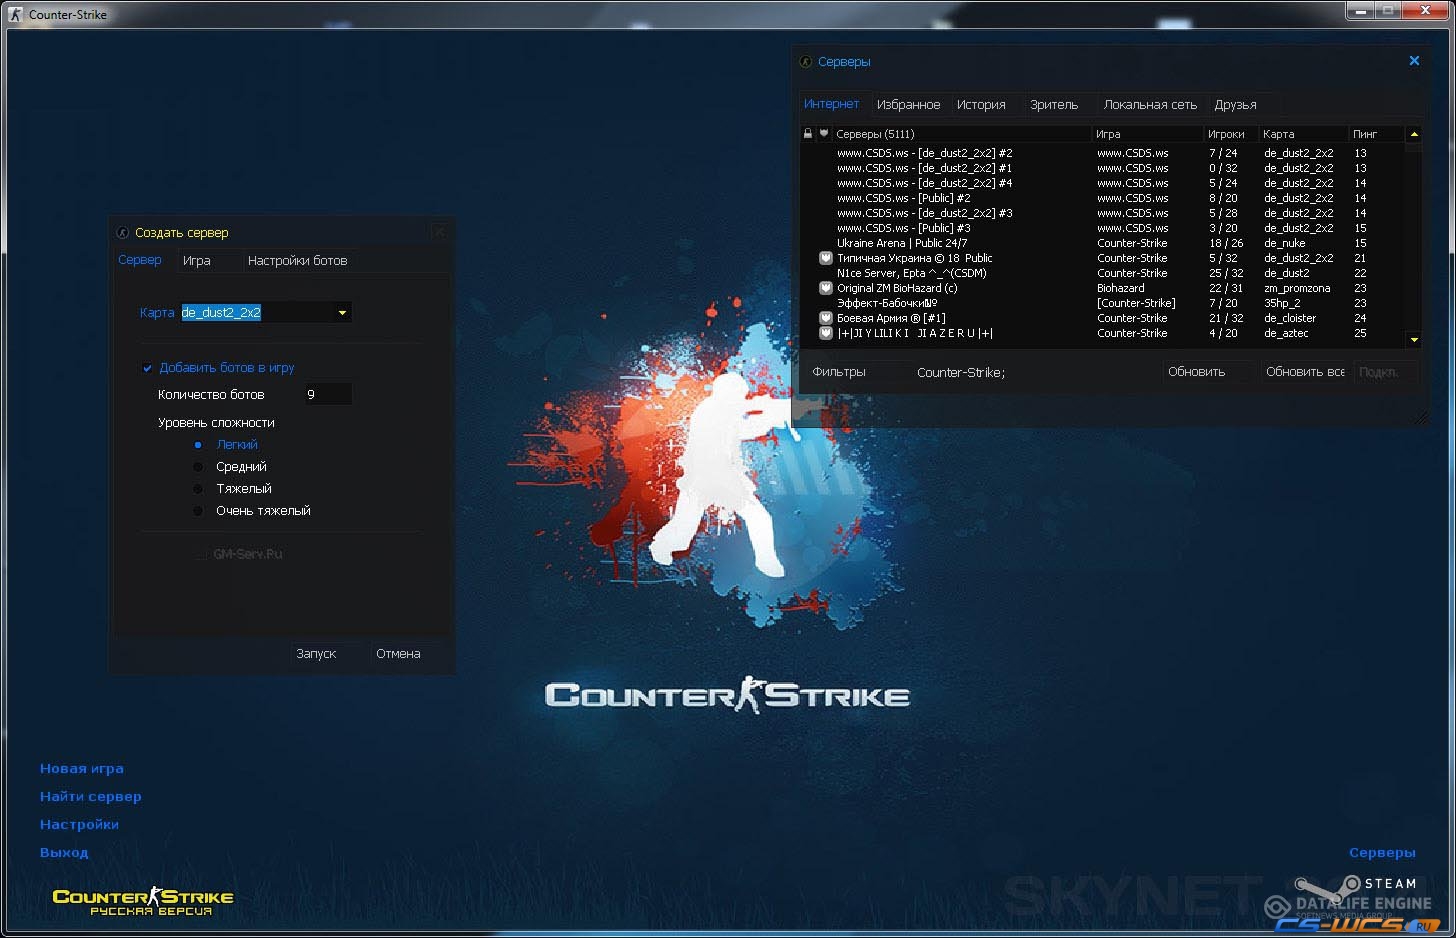Select Тяжелый difficulty radio button
The width and height of the screenshot is (1456, 938).
point(198,489)
